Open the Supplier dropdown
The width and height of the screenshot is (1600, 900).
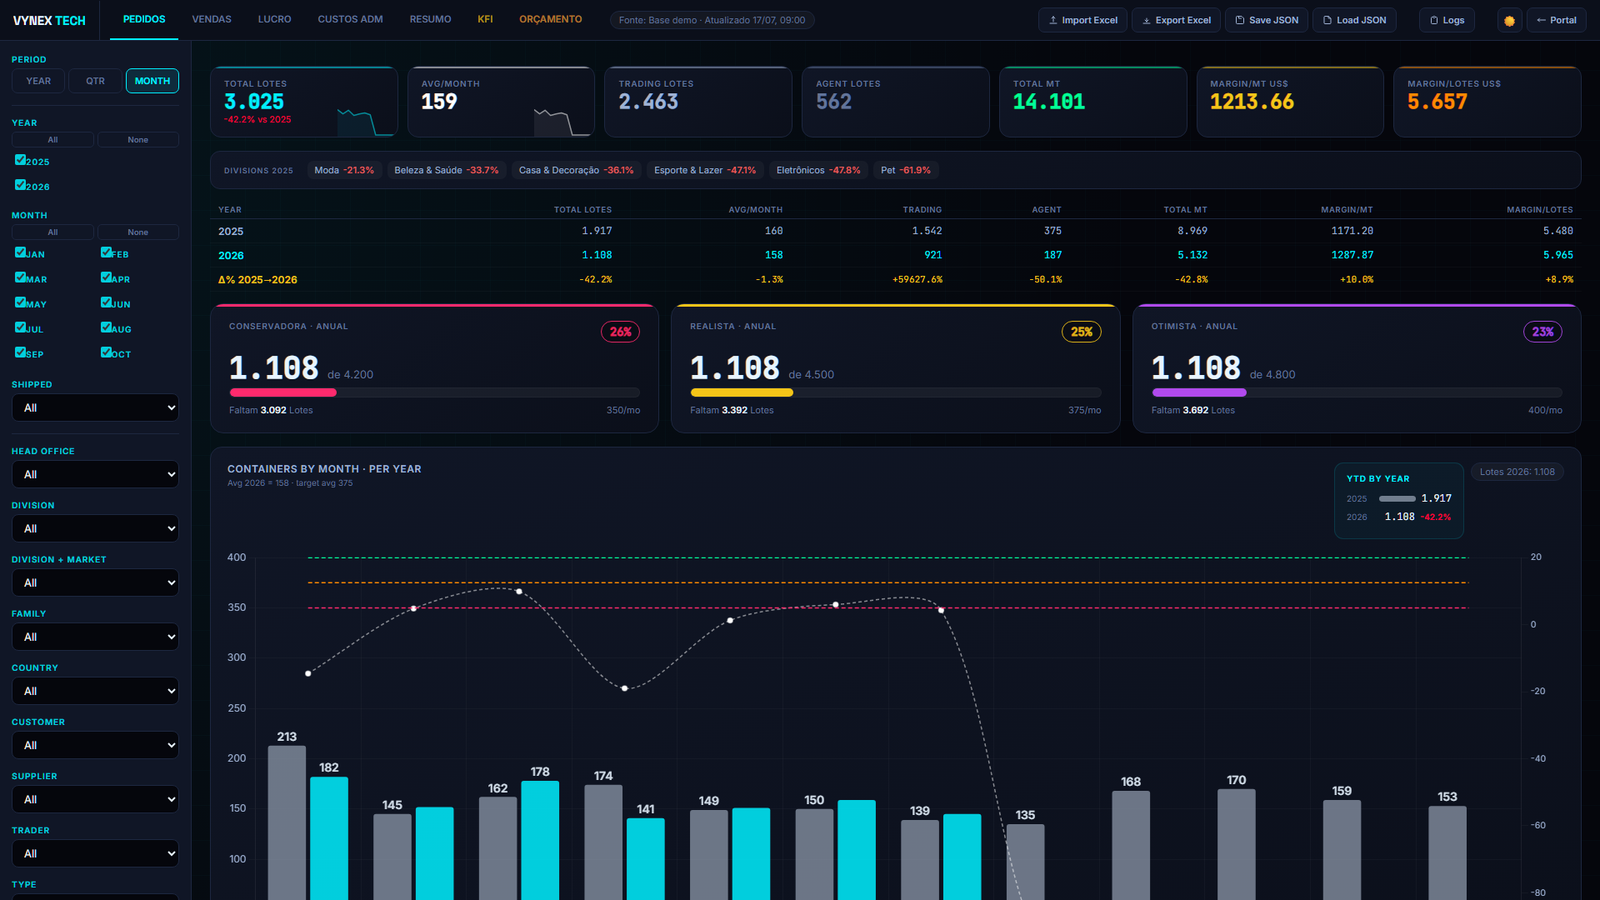point(95,799)
